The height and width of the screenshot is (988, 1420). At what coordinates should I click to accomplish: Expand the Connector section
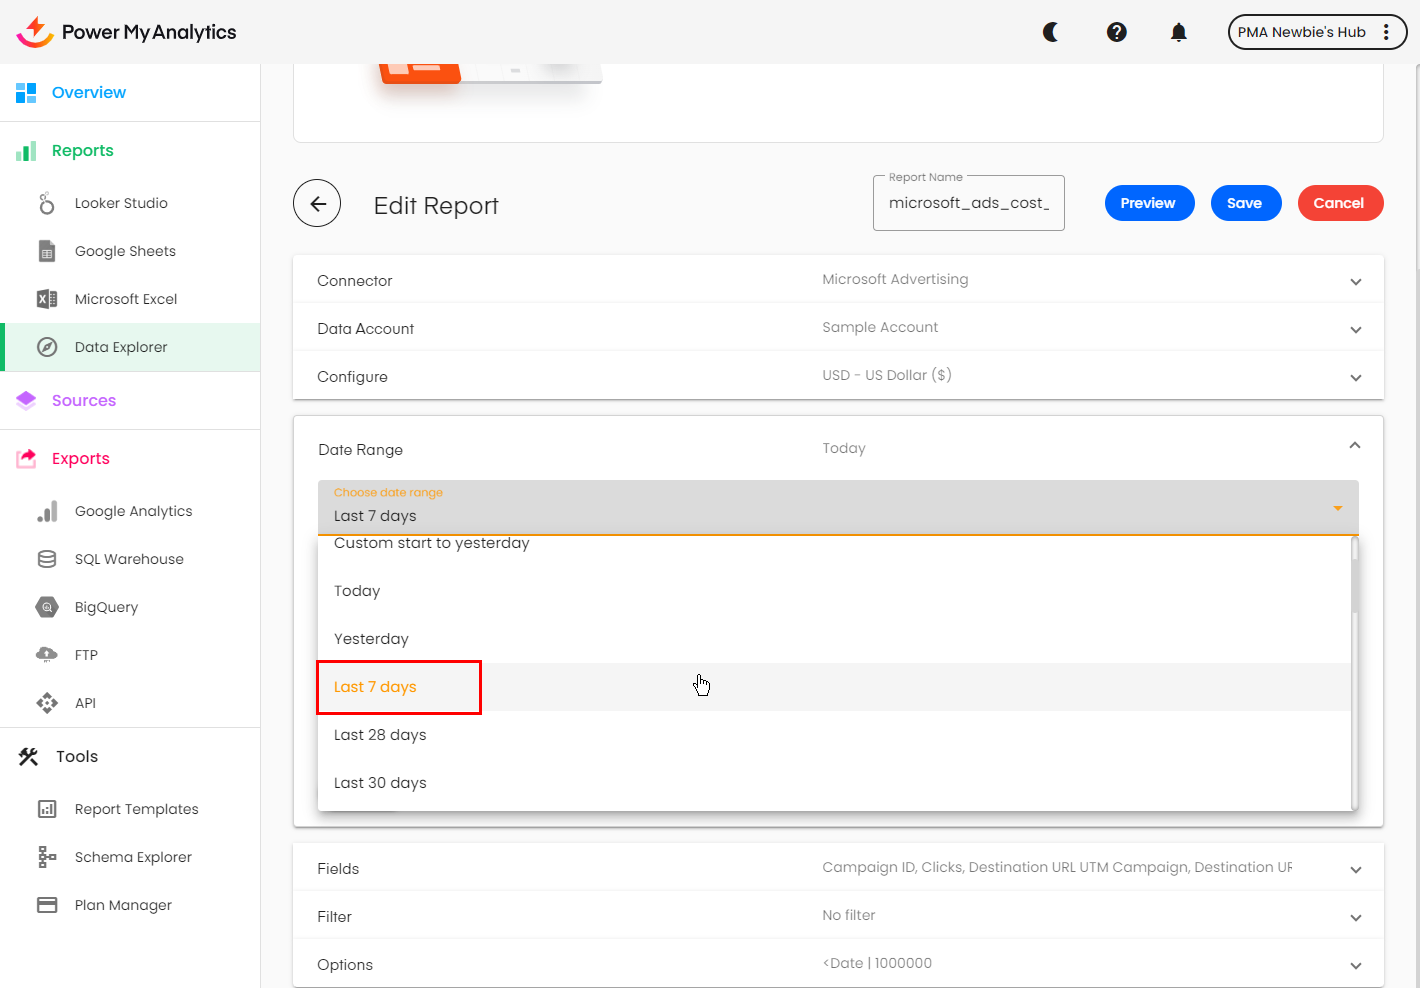pos(1355,282)
